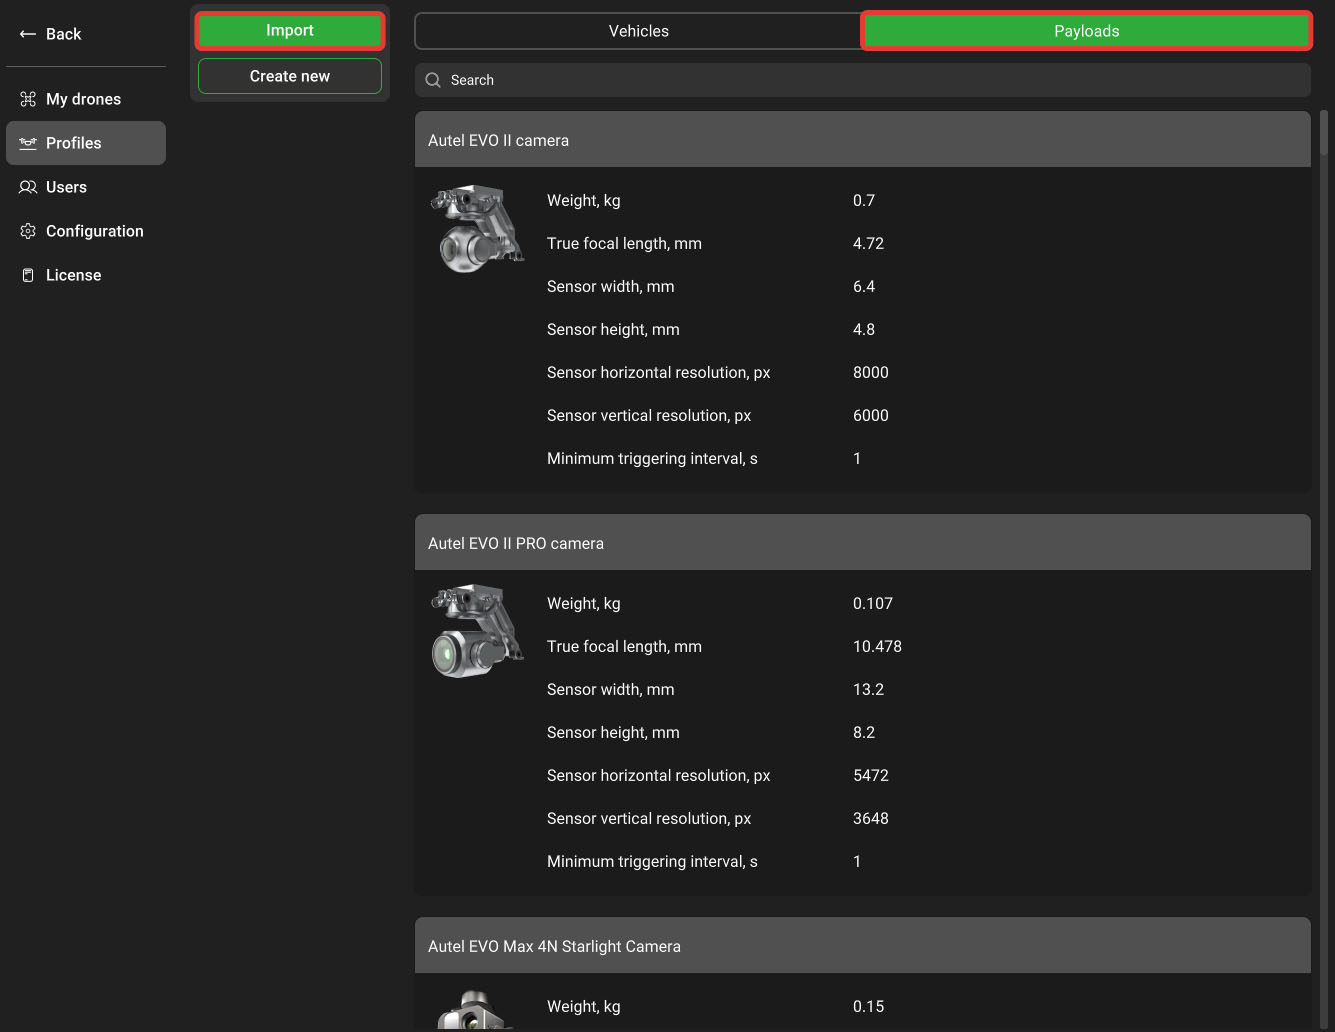Image resolution: width=1335 pixels, height=1032 pixels.
Task: Switch to the Vehicles tab
Action: (639, 31)
